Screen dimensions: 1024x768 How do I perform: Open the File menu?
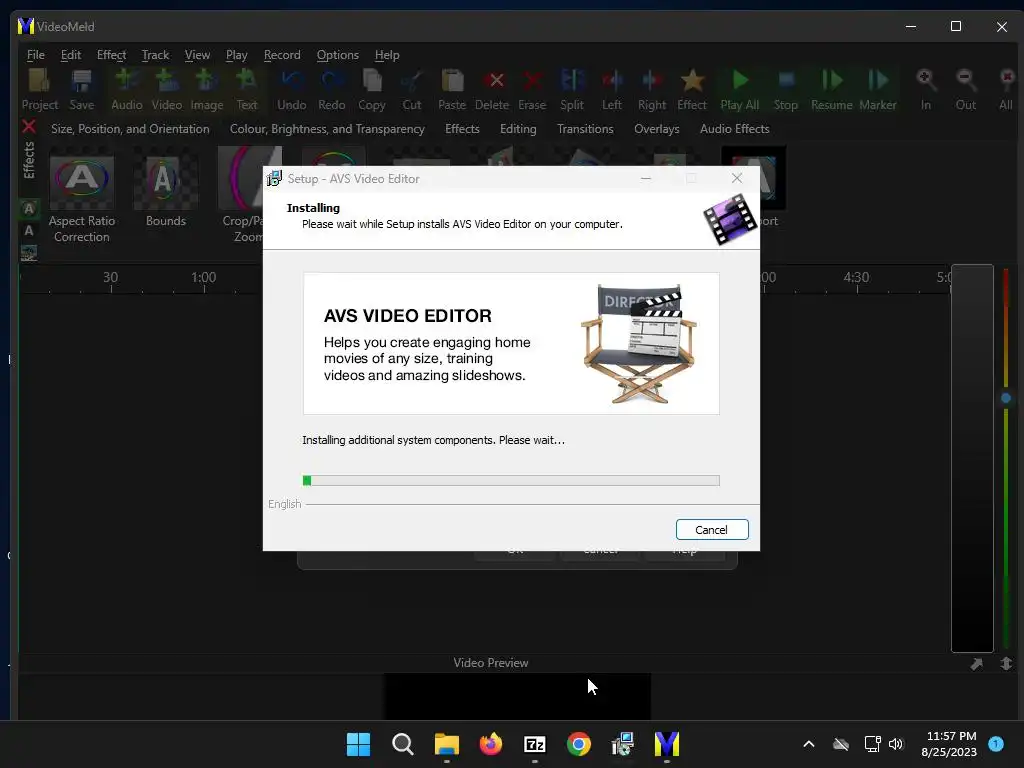tap(36, 55)
